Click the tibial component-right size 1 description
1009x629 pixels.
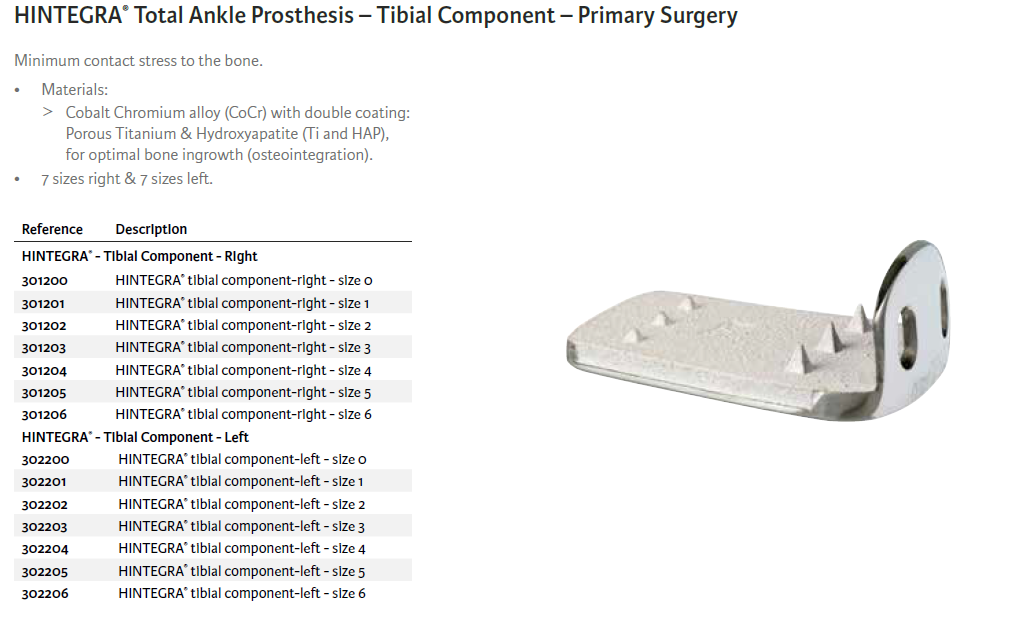(243, 303)
